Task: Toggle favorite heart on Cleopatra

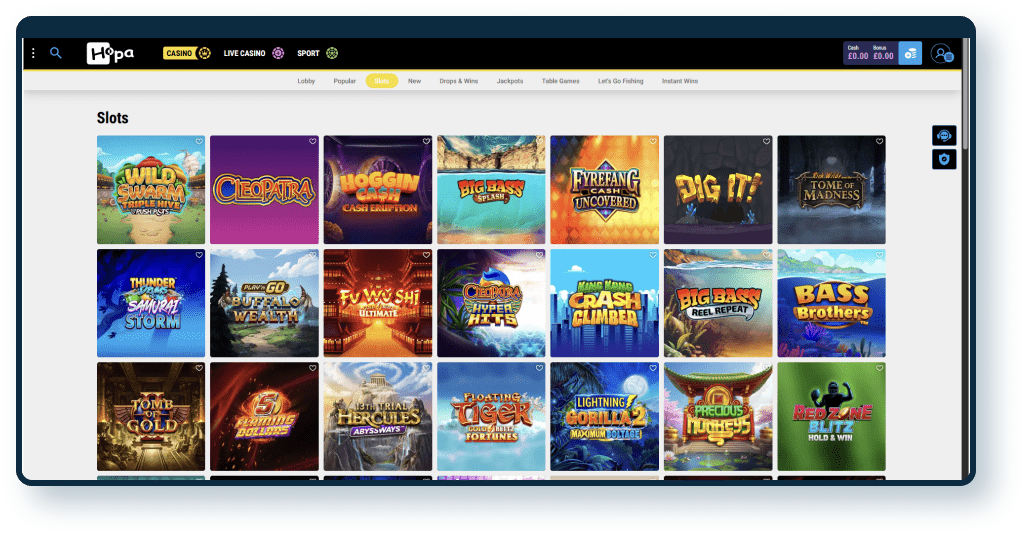Action: [x=313, y=142]
